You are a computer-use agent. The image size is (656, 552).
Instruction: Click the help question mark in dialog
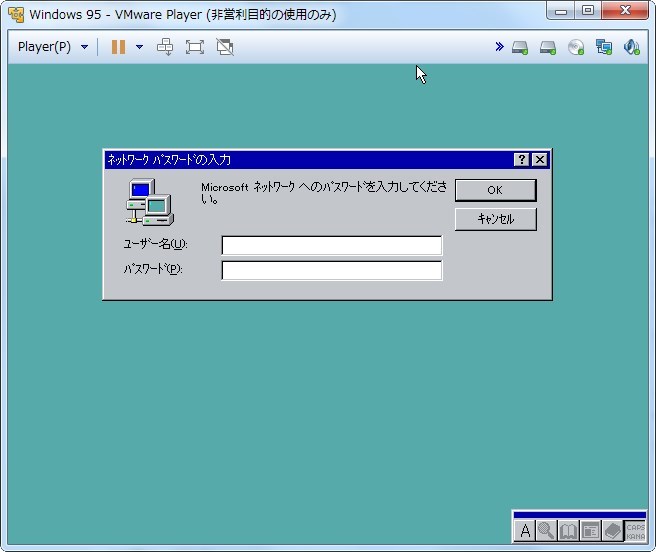tap(521, 159)
